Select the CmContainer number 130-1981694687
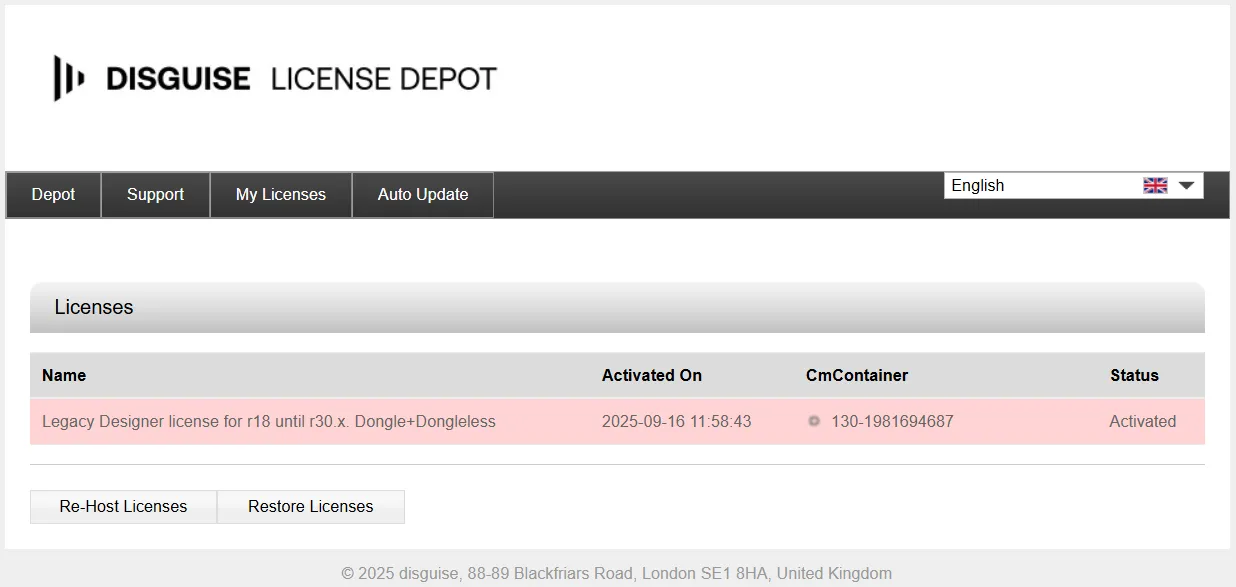 (x=892, y=421)
